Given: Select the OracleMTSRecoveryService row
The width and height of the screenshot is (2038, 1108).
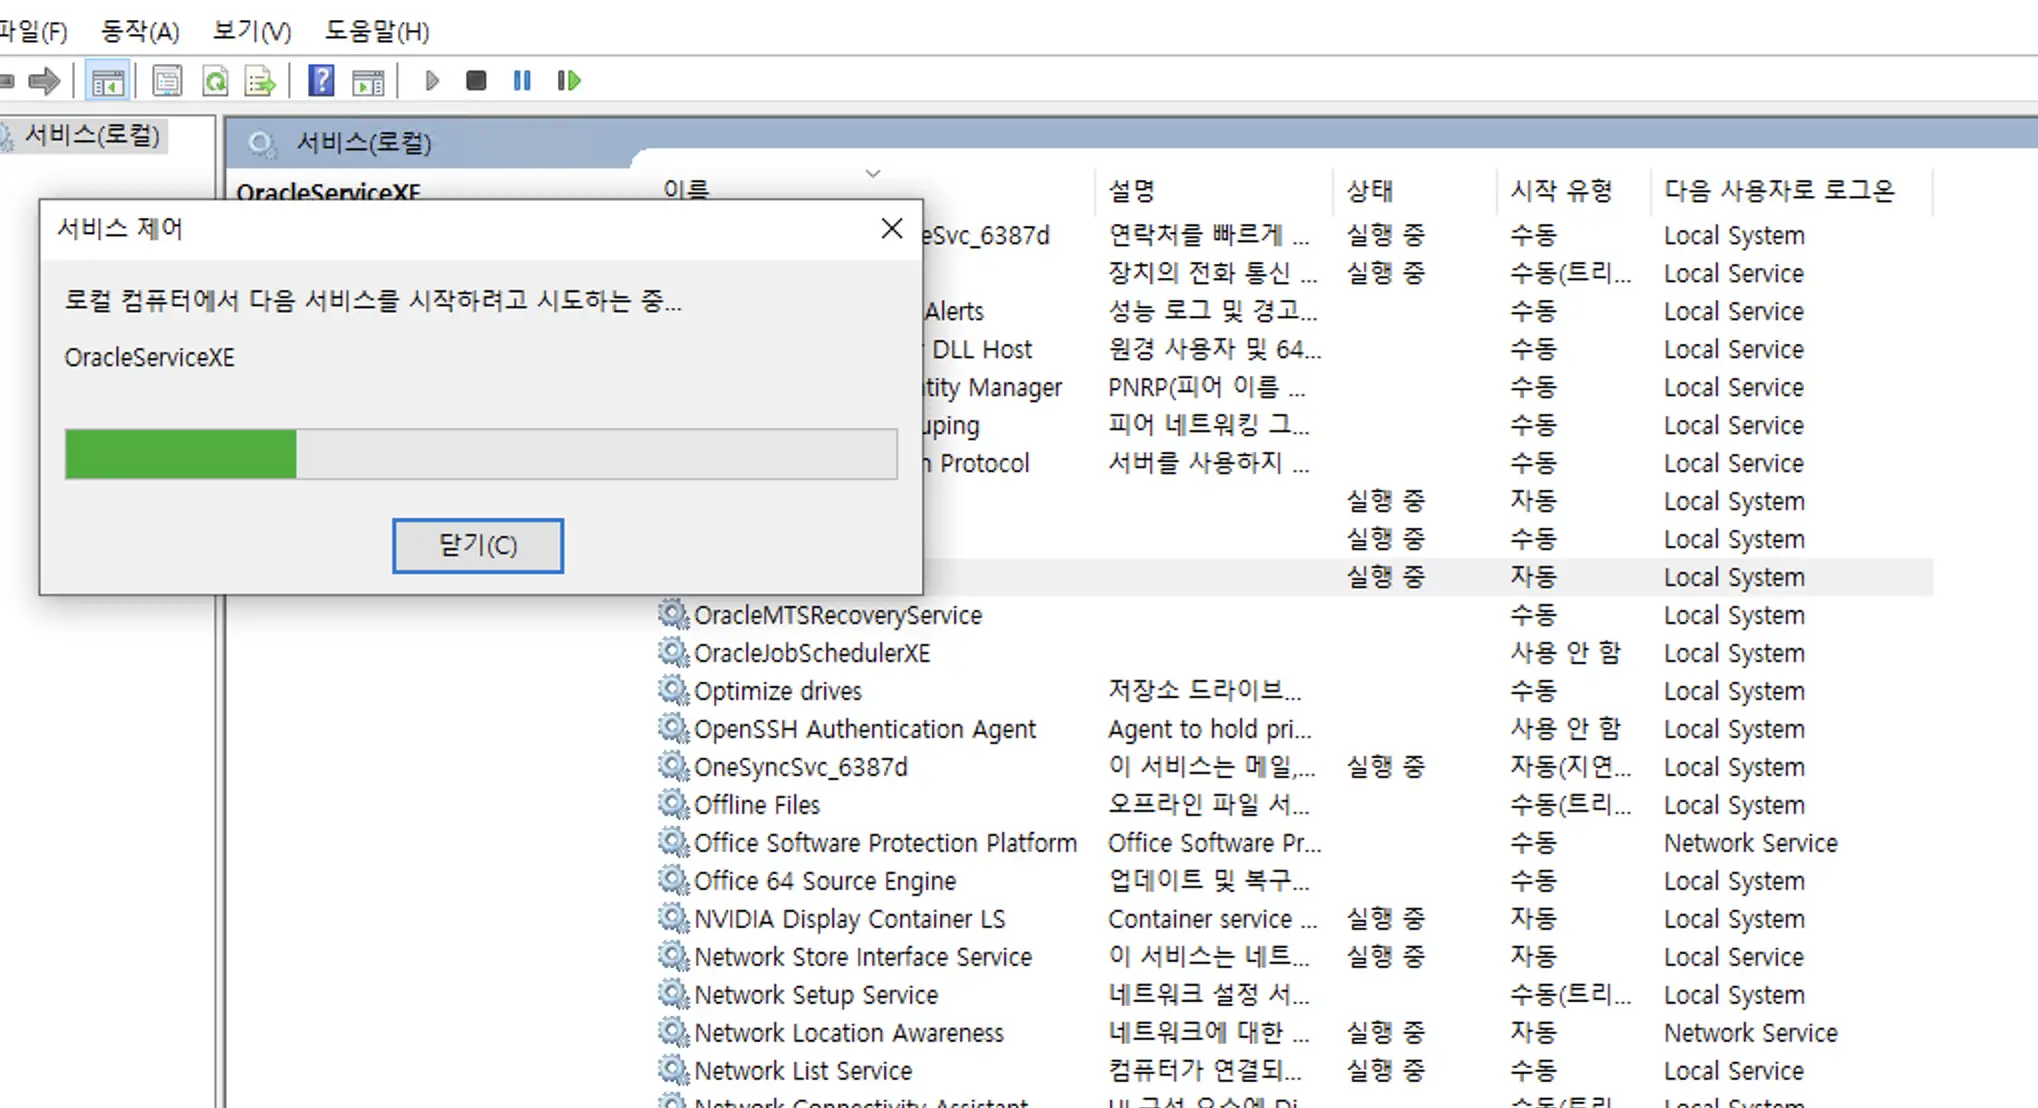Looking at the screenshot, I should [x=837, y=615].
